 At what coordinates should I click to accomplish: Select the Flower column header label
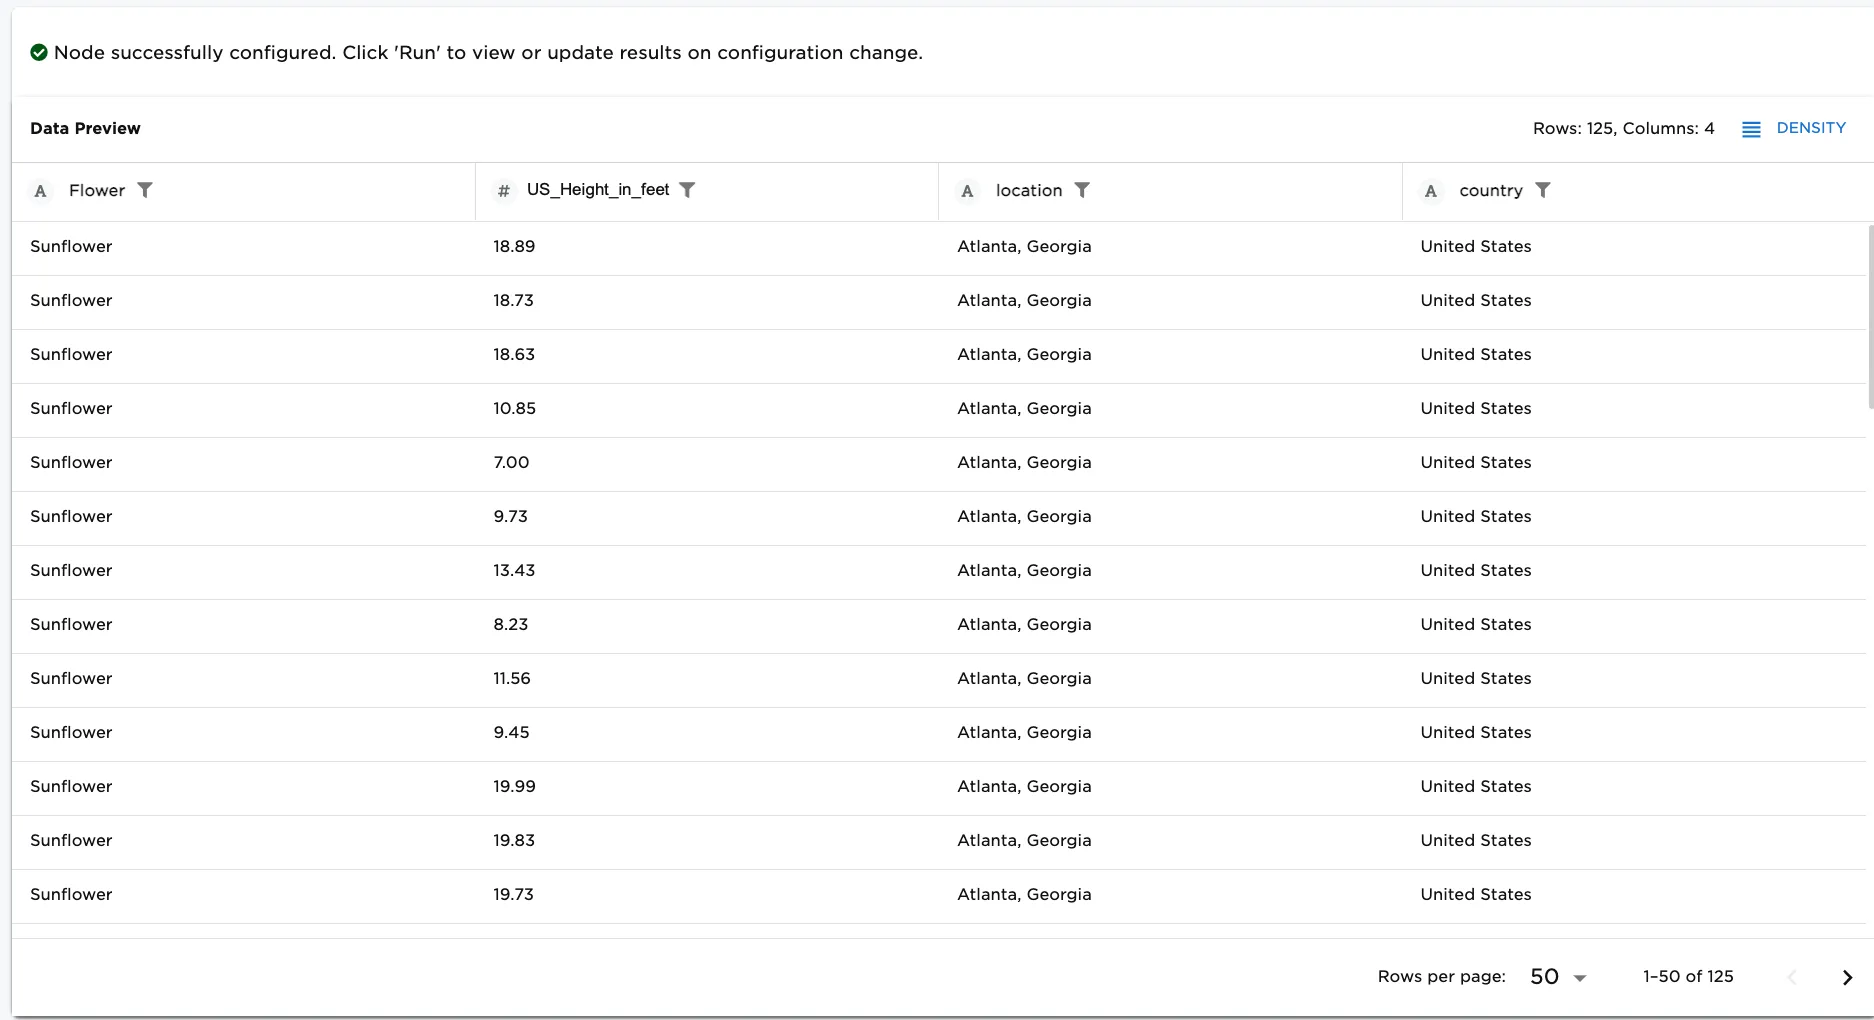coord(97,190)
